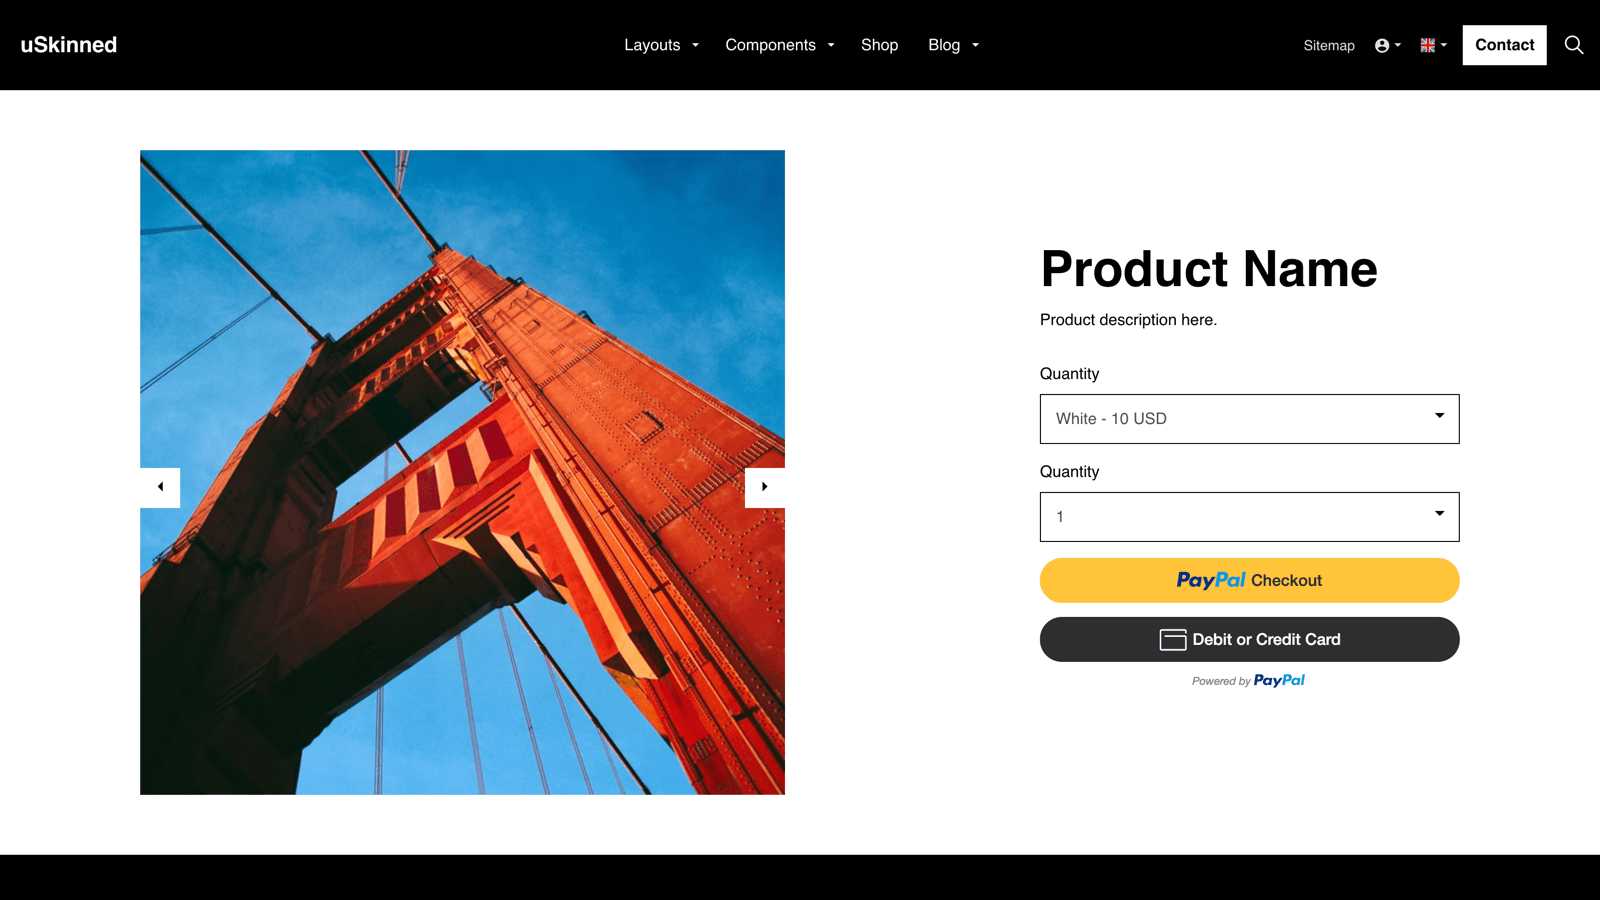1600x900 pixels.
Task: Click the Powered by PayPal logo
Action: pyautogui.click(x=1249, y=681)
